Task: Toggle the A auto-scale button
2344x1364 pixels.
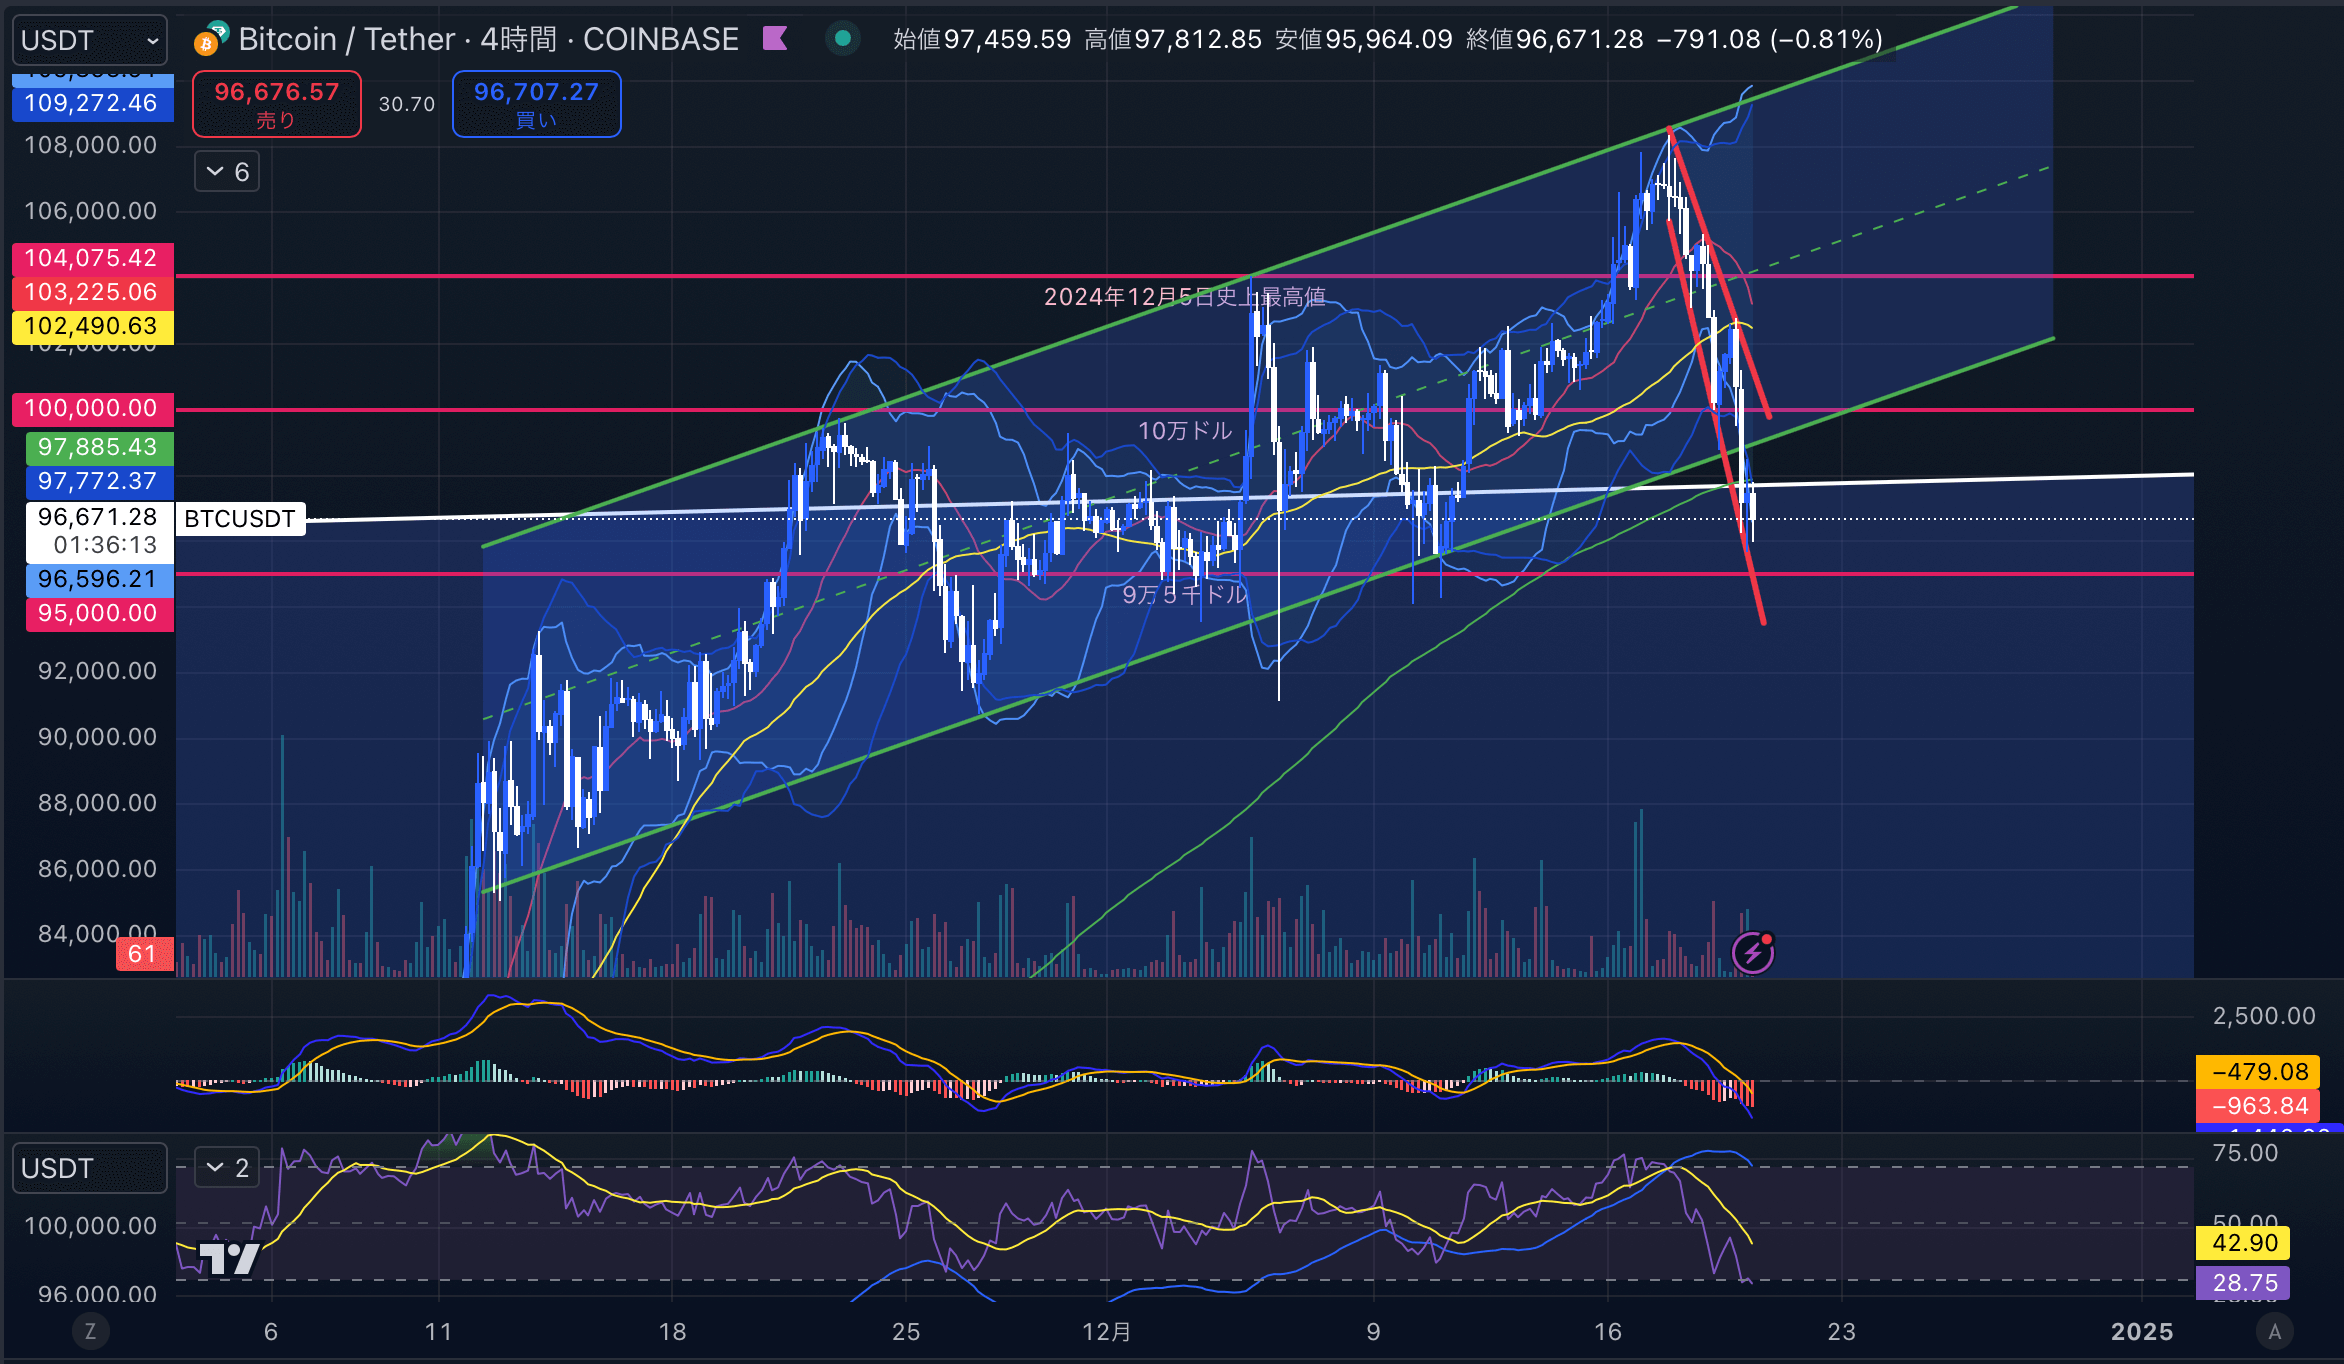Action: 2274,1331
